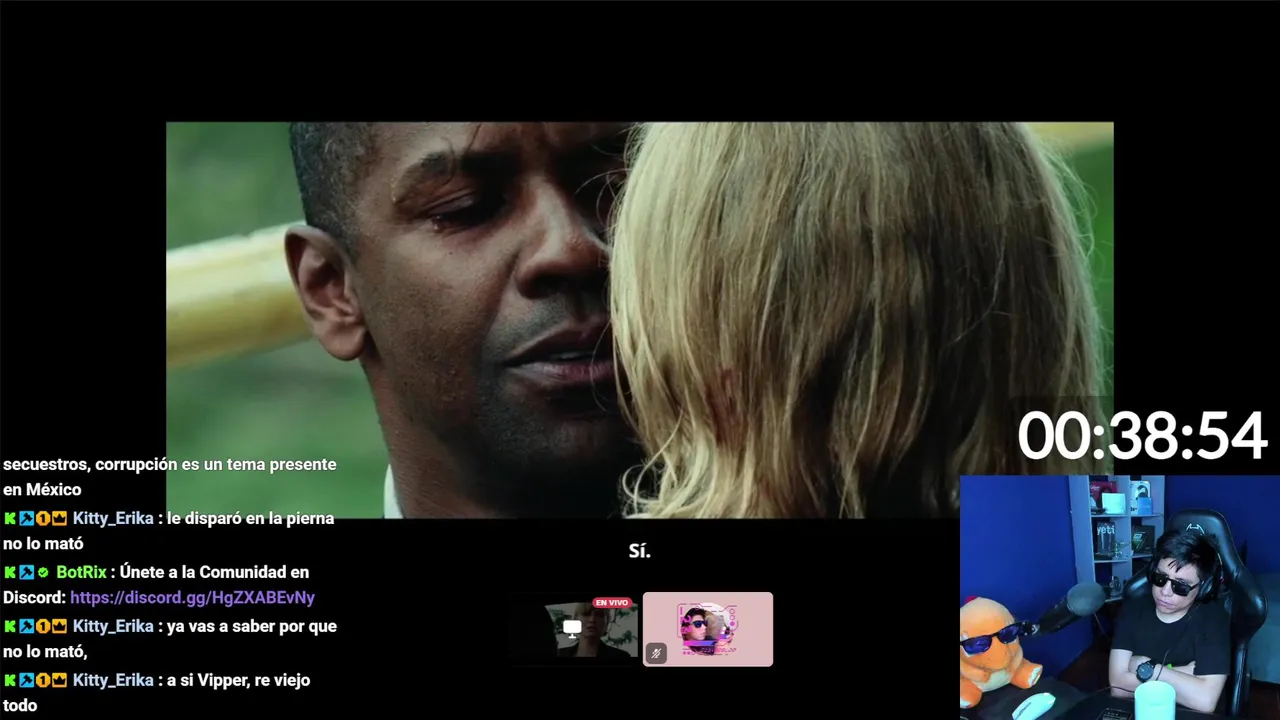Click the green Kick badge on 'a si Vipper' message

10,681
